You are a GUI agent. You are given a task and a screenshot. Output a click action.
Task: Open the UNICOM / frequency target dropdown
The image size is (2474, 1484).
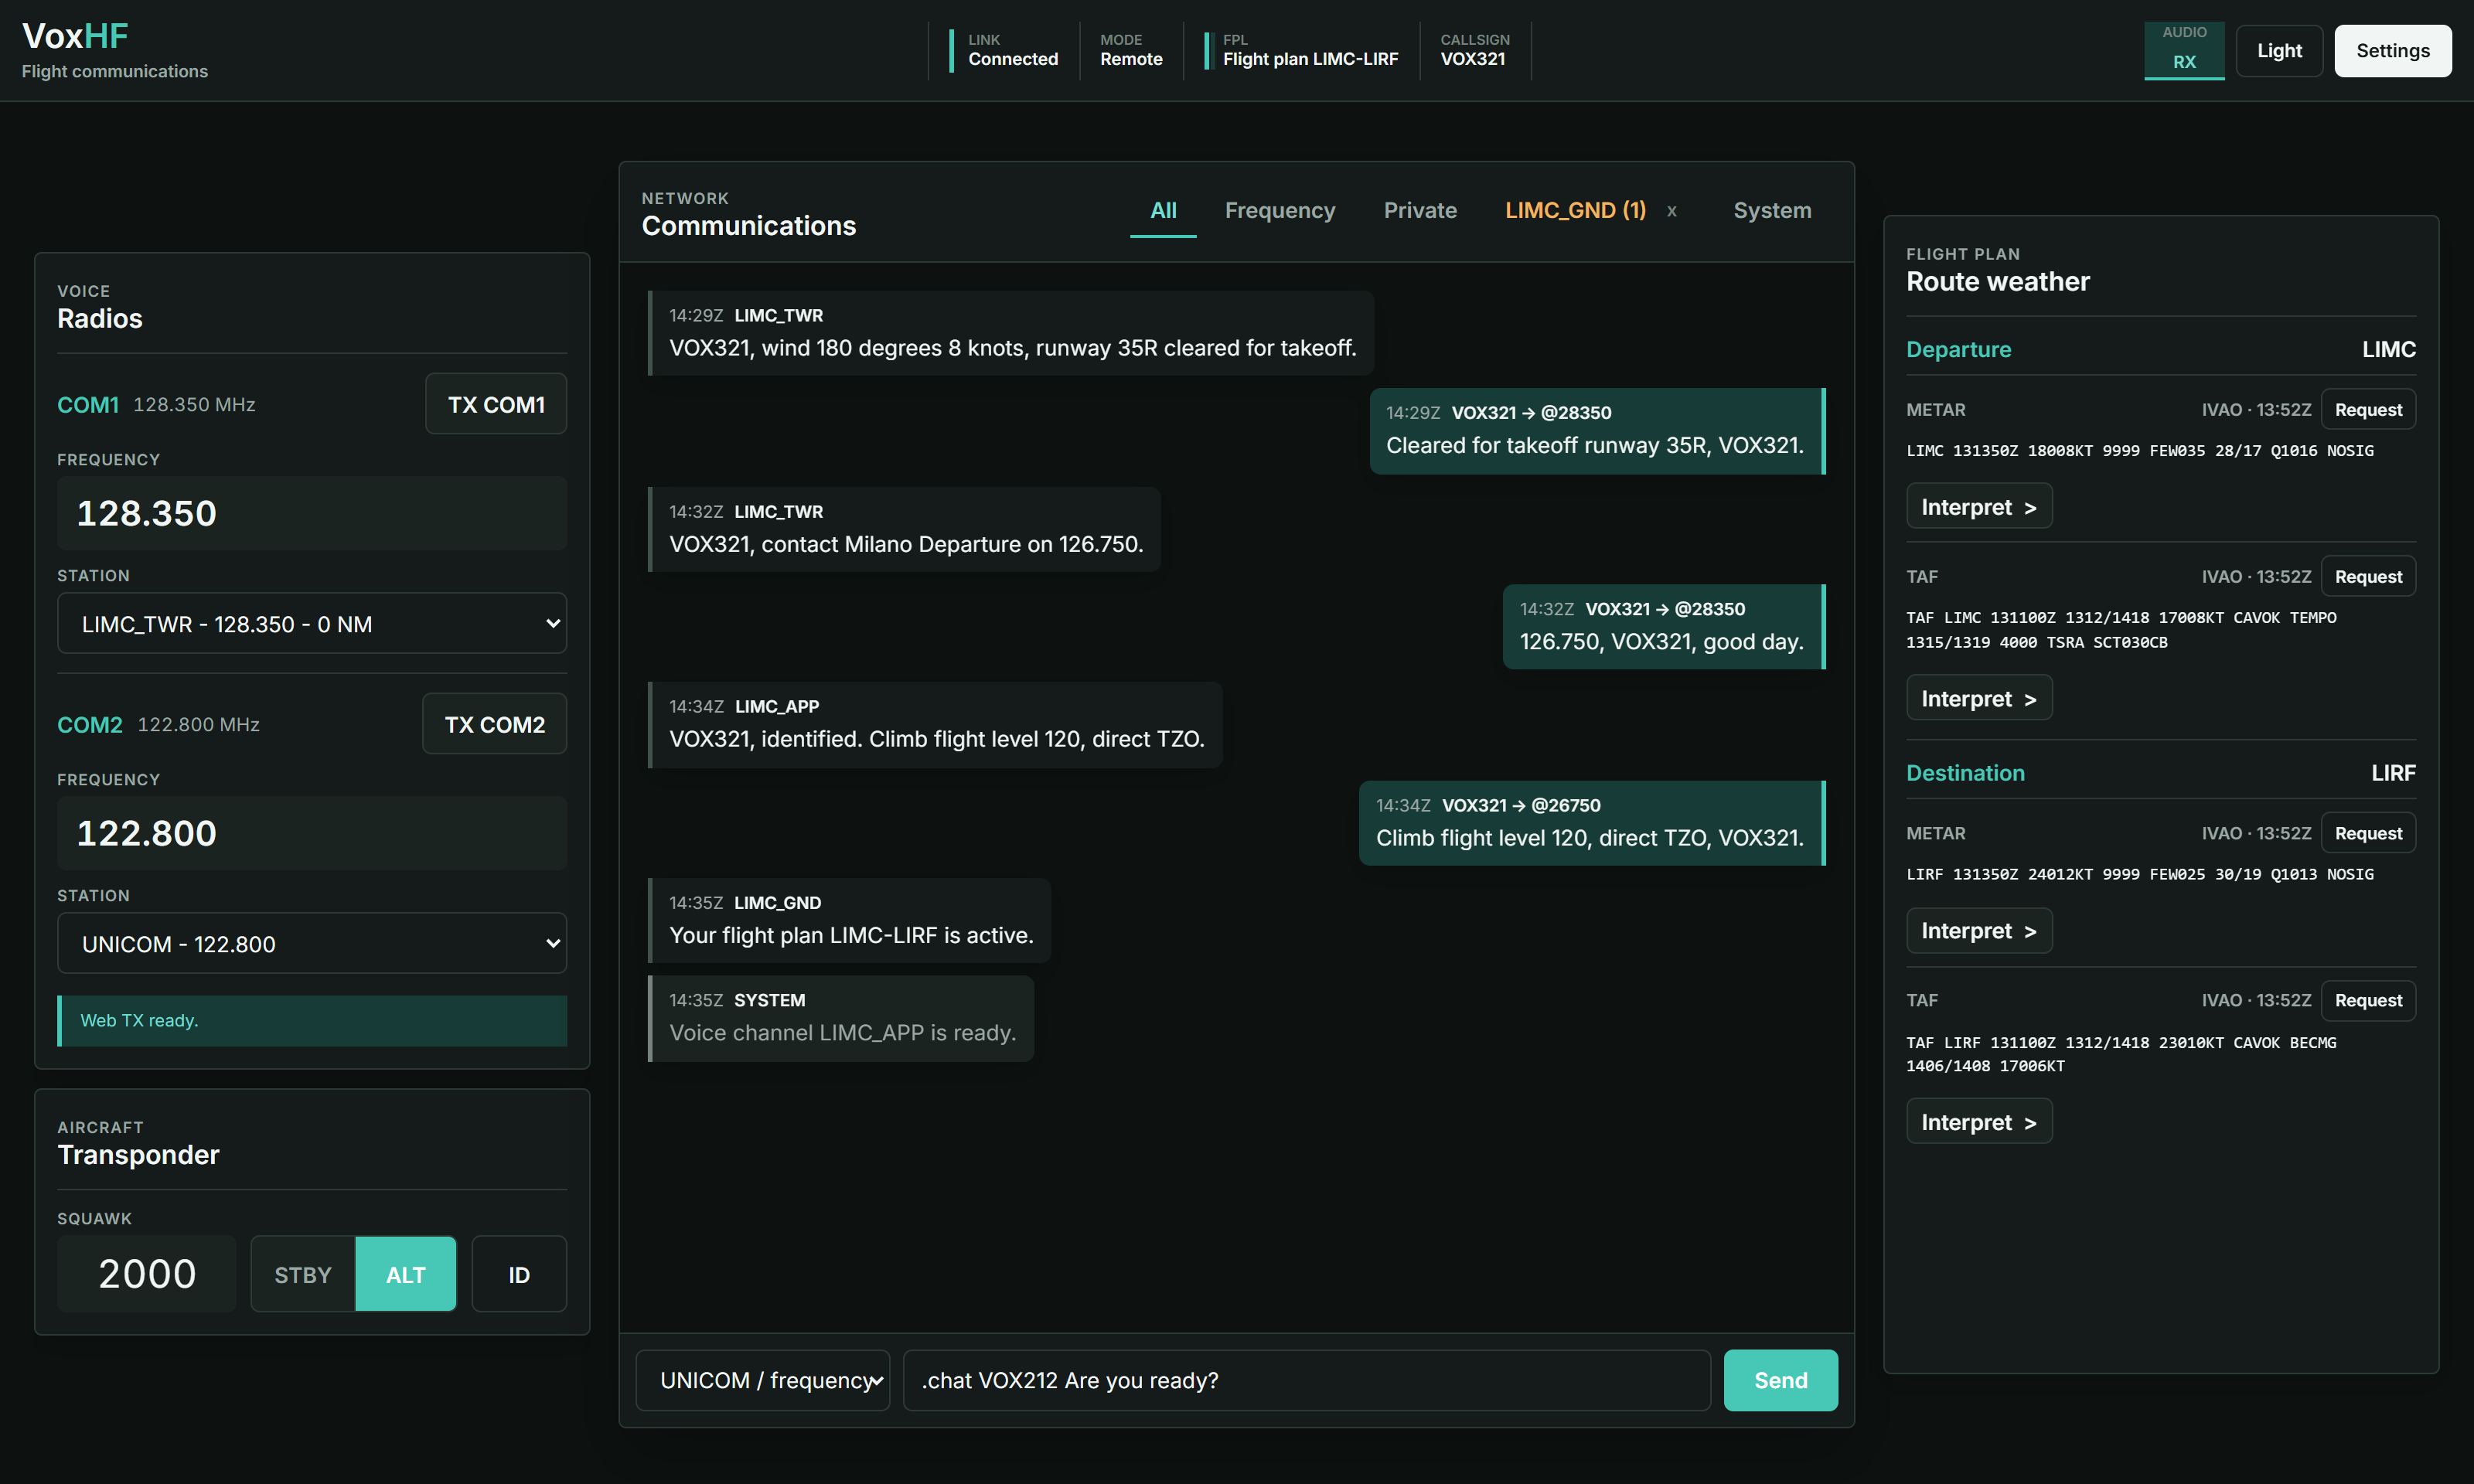[x=763, y=1380]
